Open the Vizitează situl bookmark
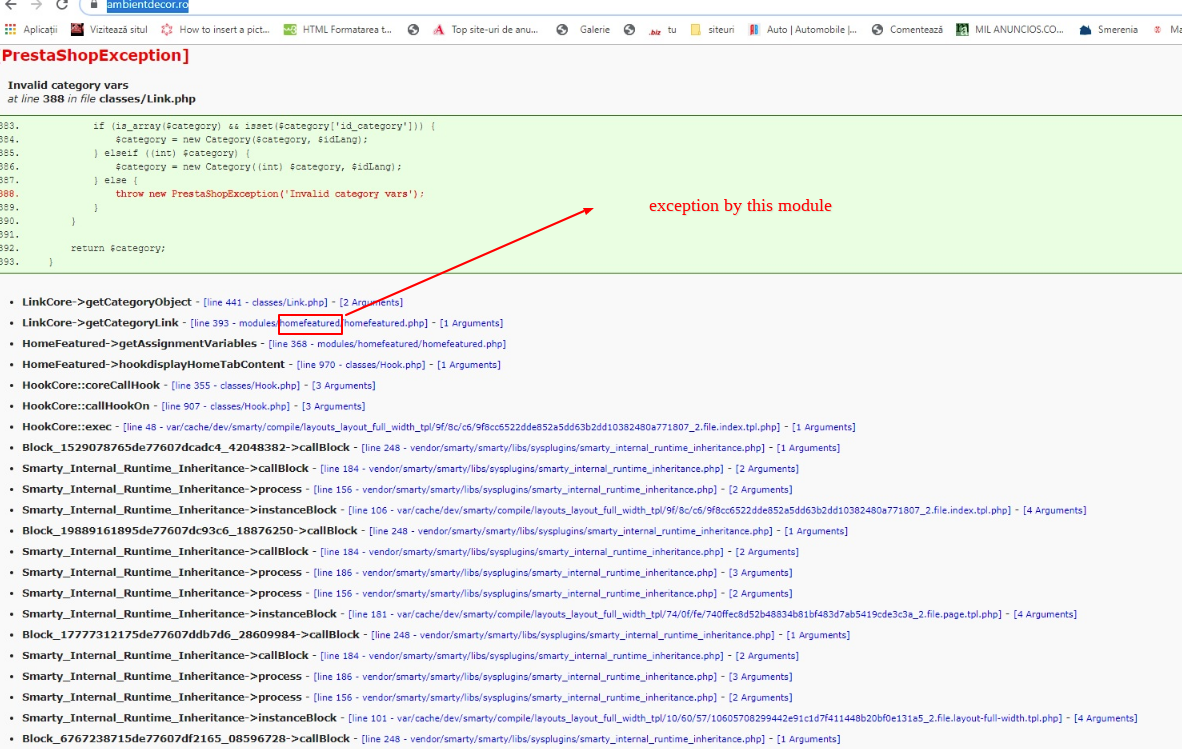Screen dimensions: 1182x749 click(109, 29)
